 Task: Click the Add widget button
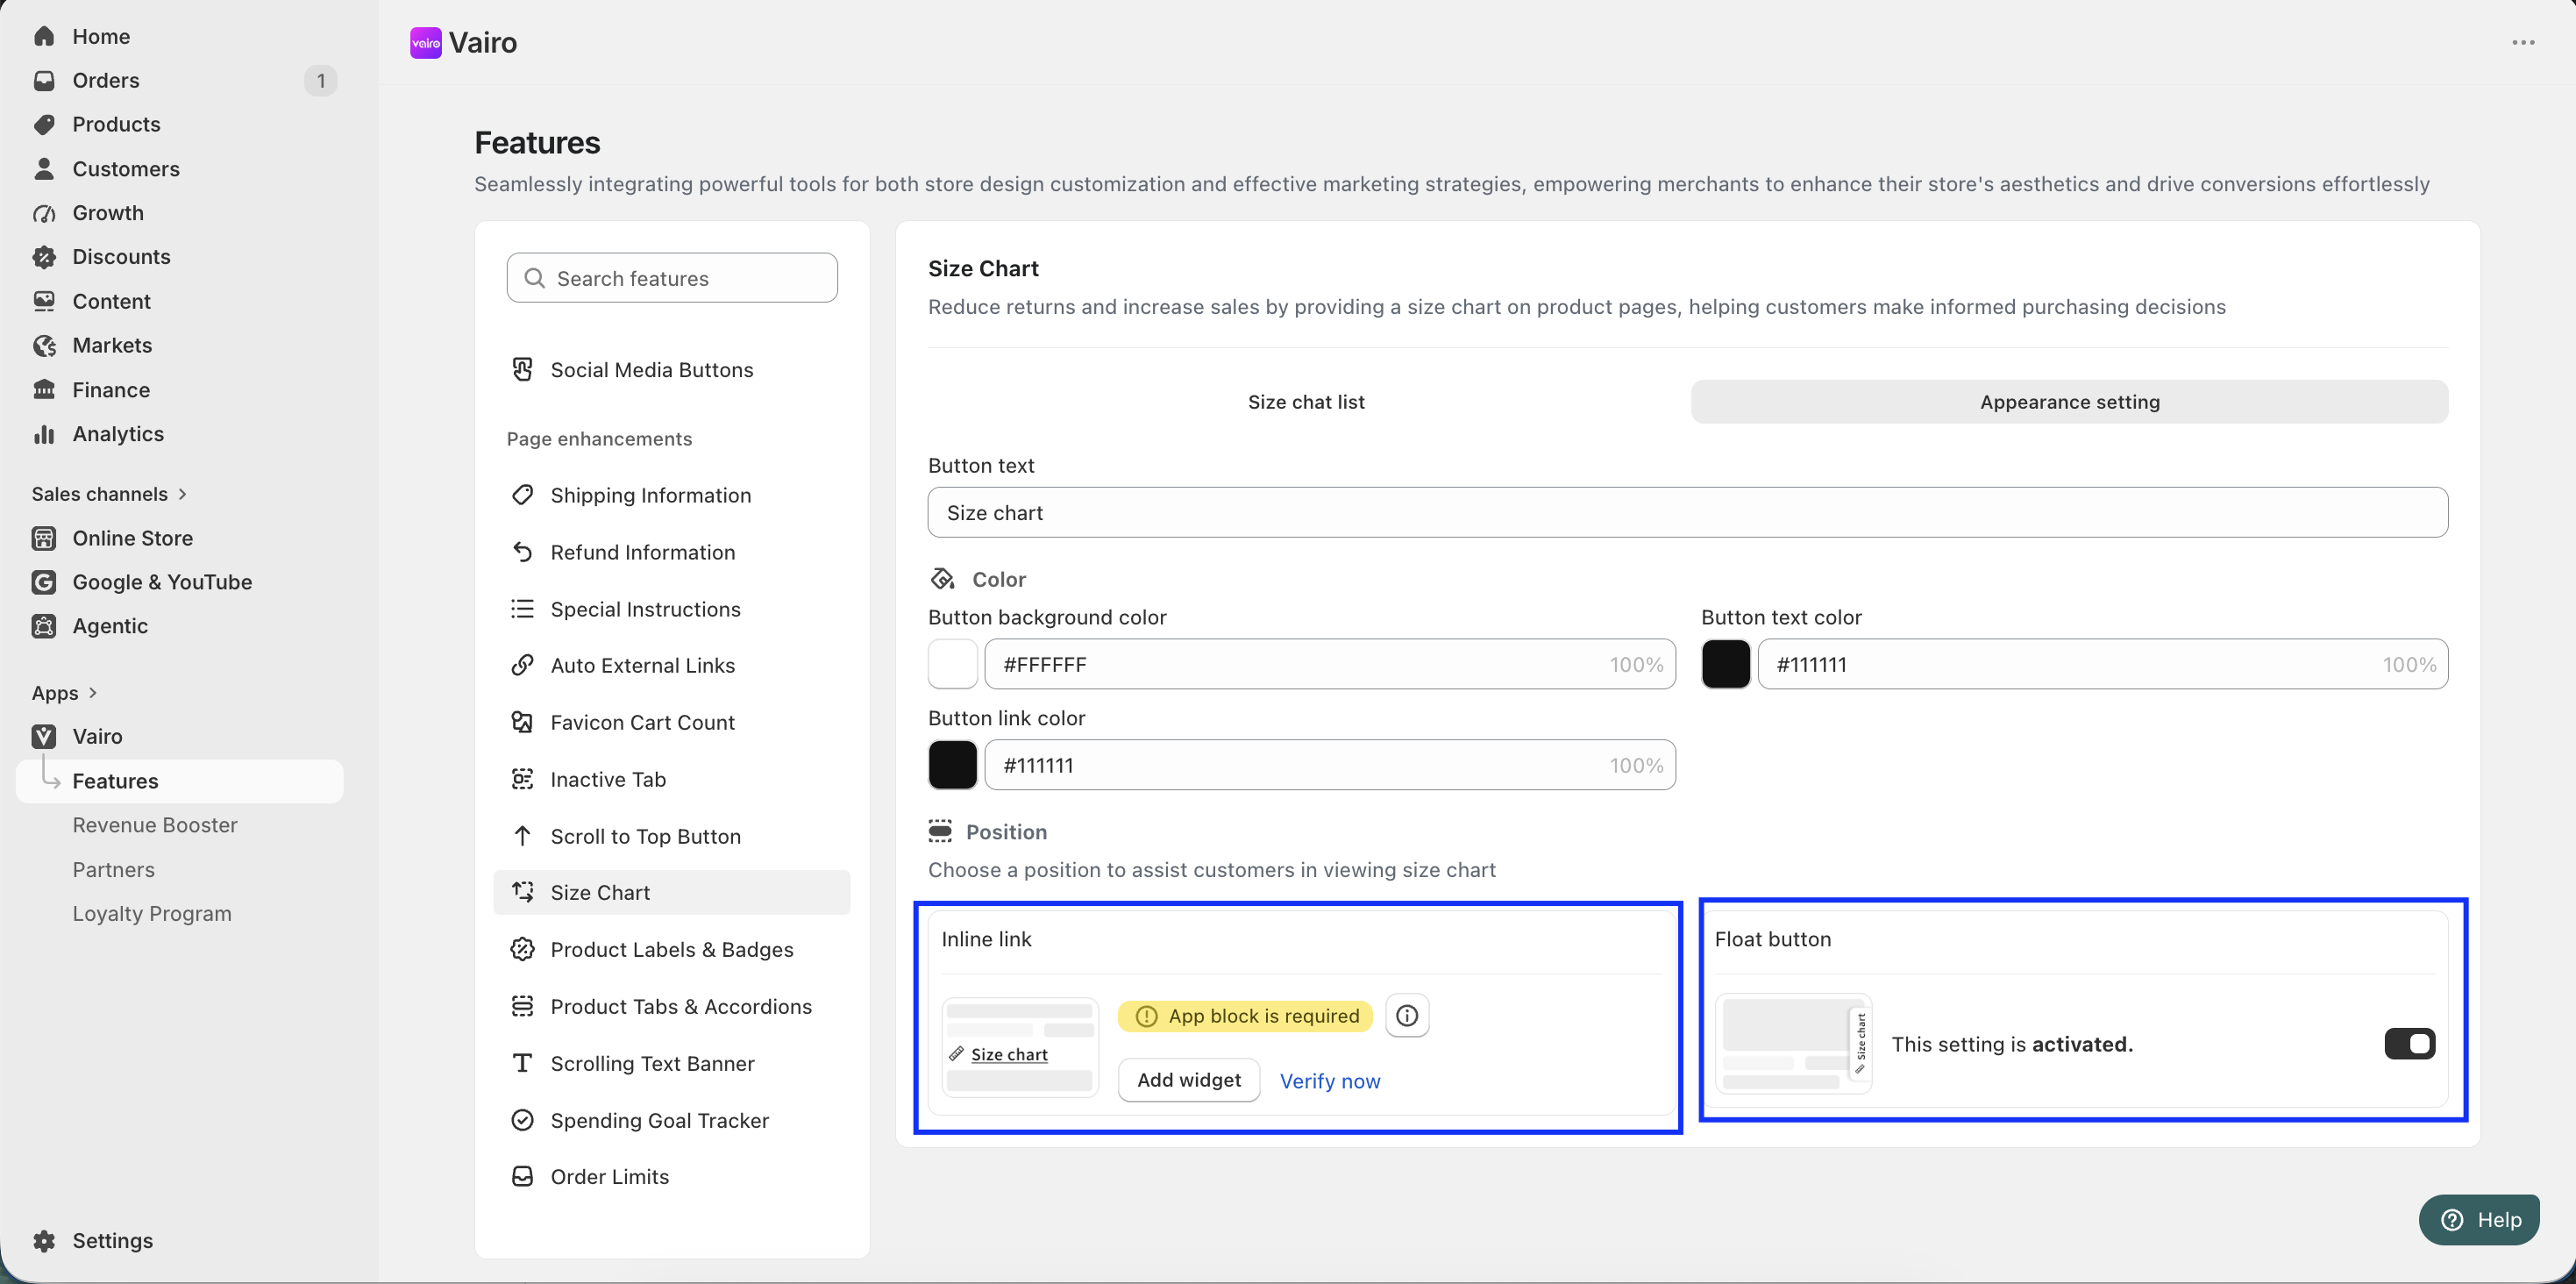tap(1188, 1080)
